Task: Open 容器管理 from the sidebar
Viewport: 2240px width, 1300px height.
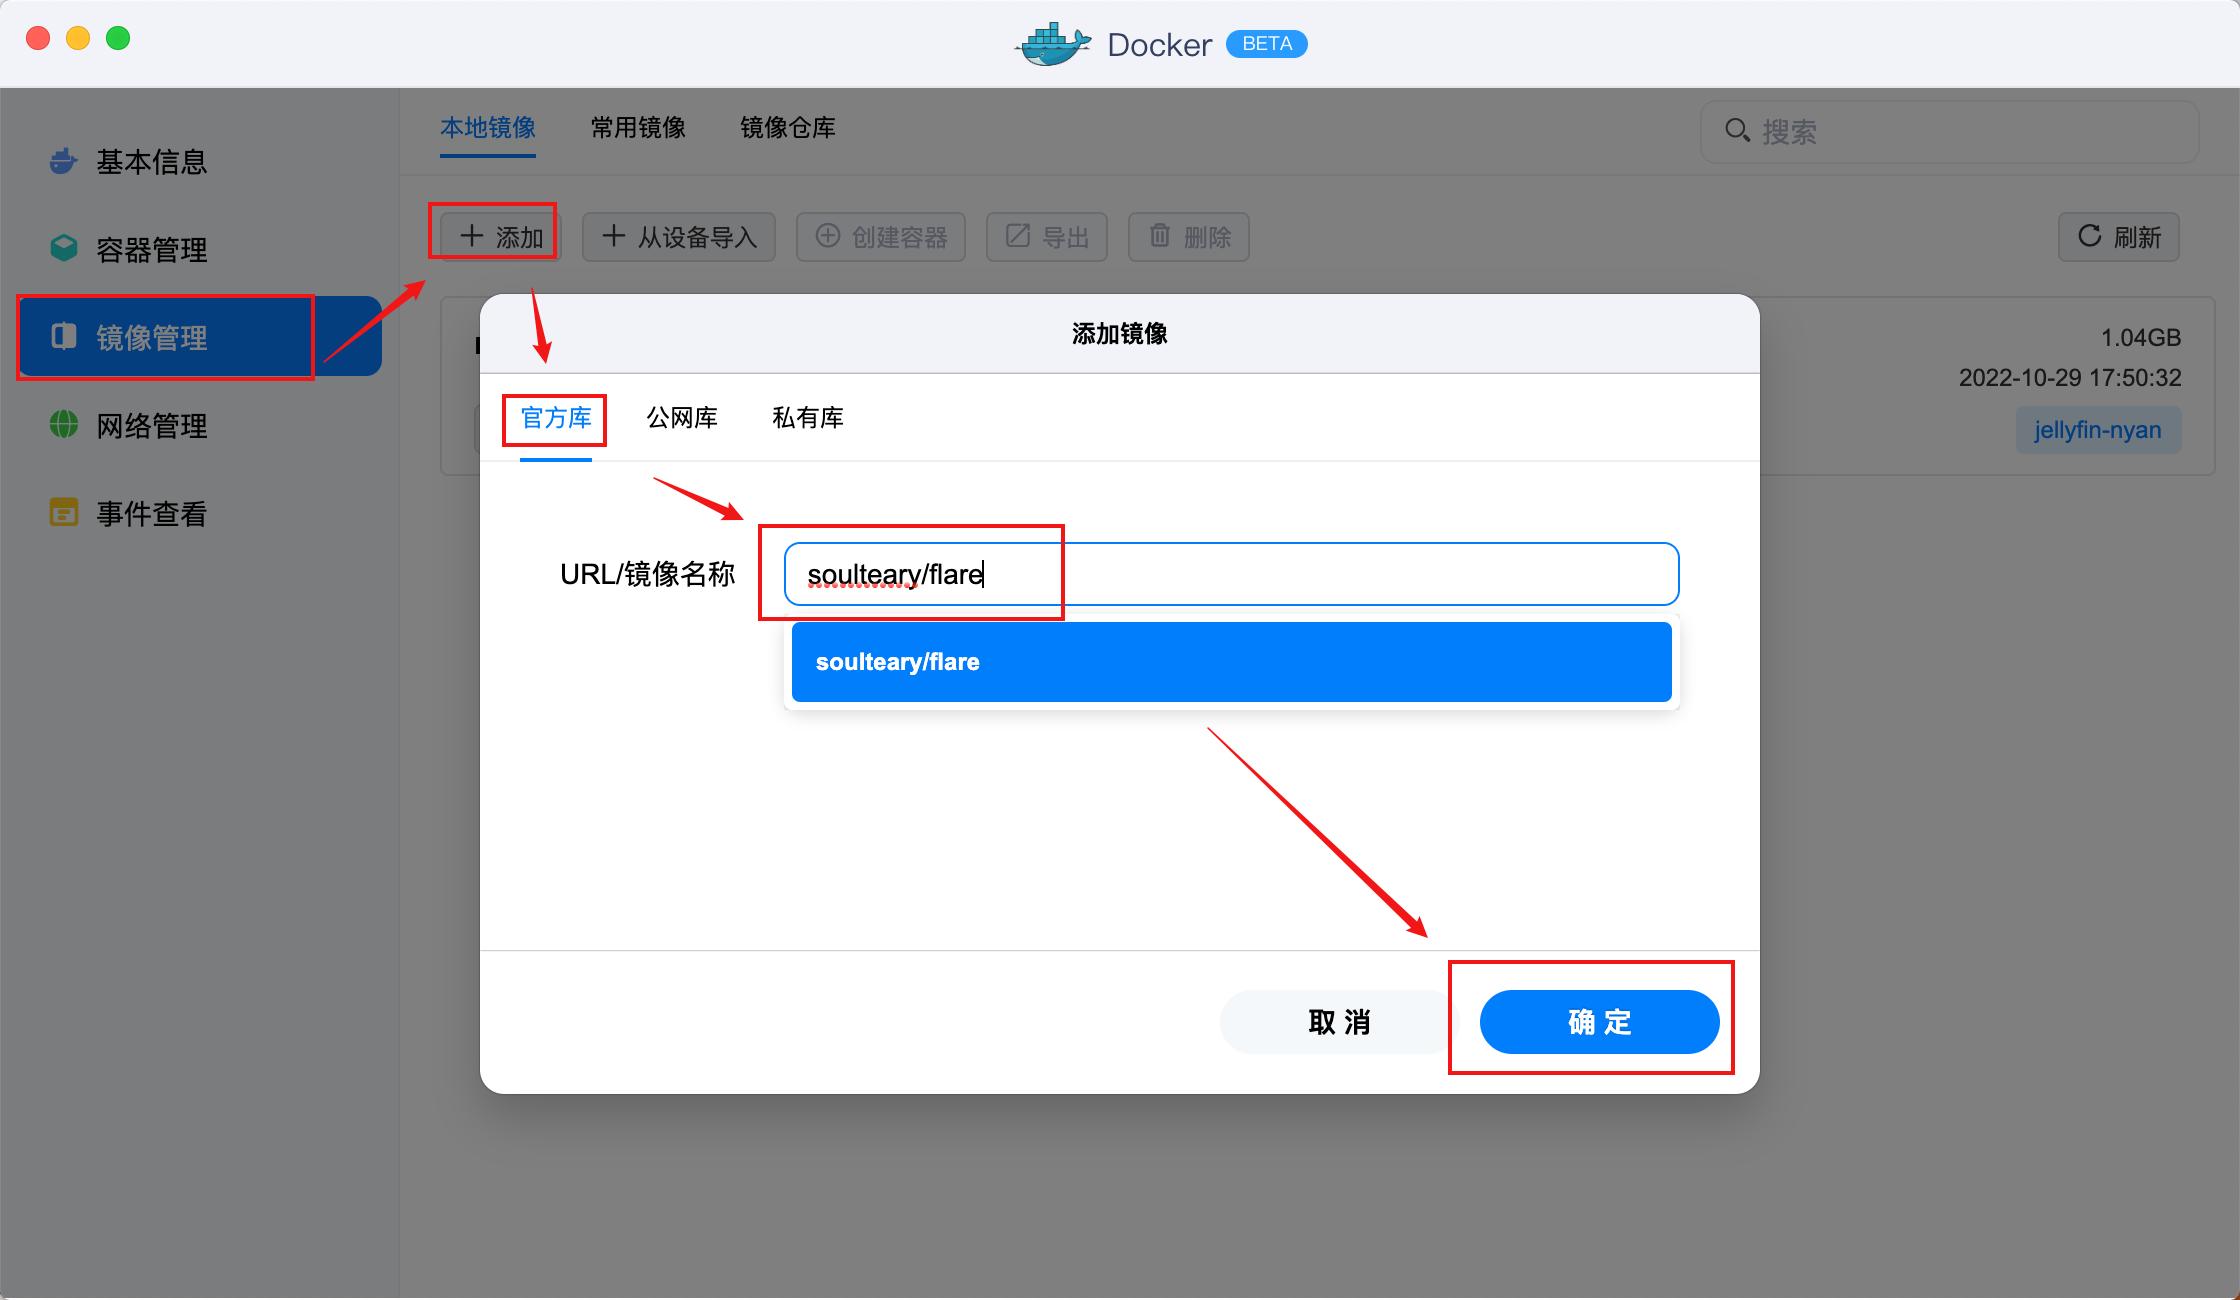Action: [x=150, y=250]
